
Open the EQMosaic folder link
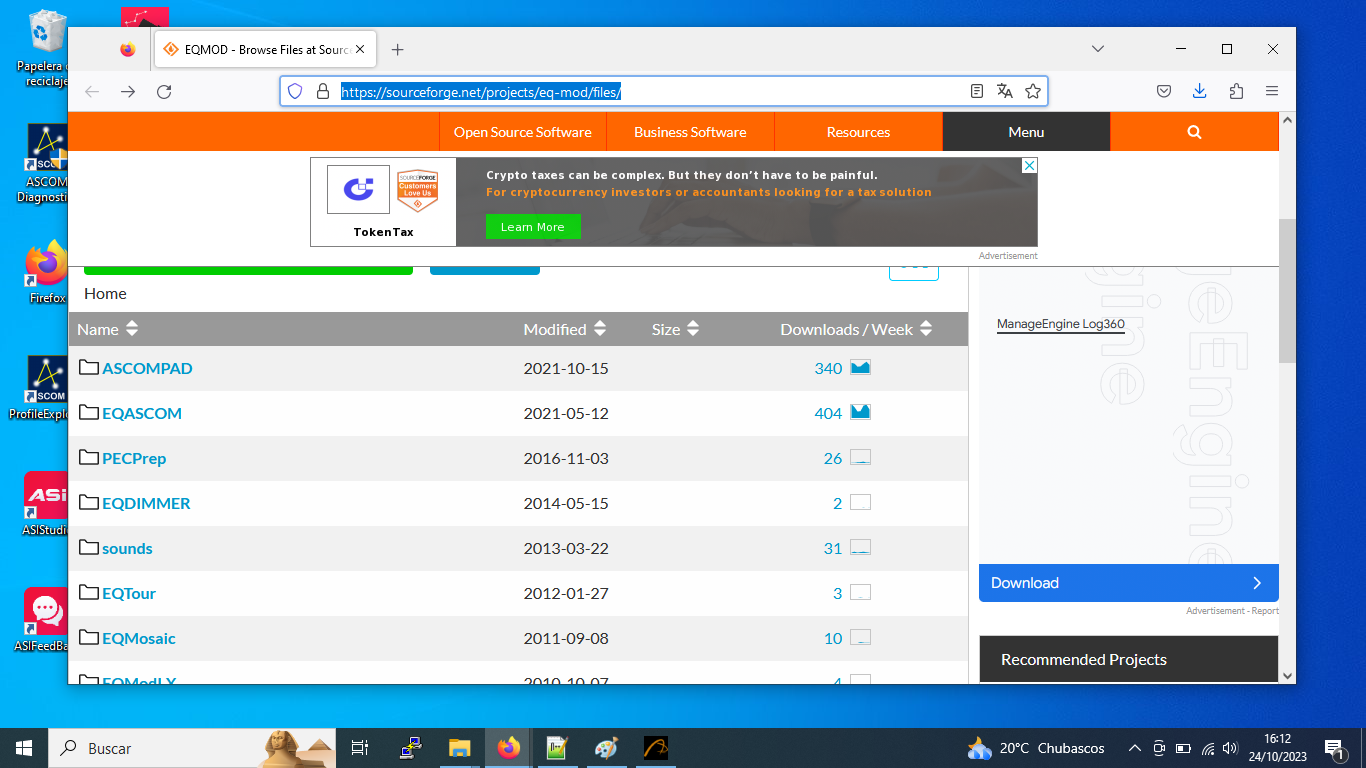[139, 638]
